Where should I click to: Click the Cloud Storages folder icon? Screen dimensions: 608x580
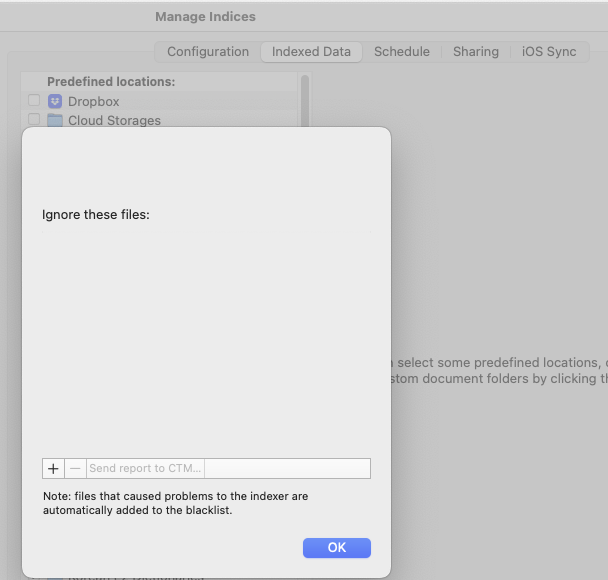(55, 120)
